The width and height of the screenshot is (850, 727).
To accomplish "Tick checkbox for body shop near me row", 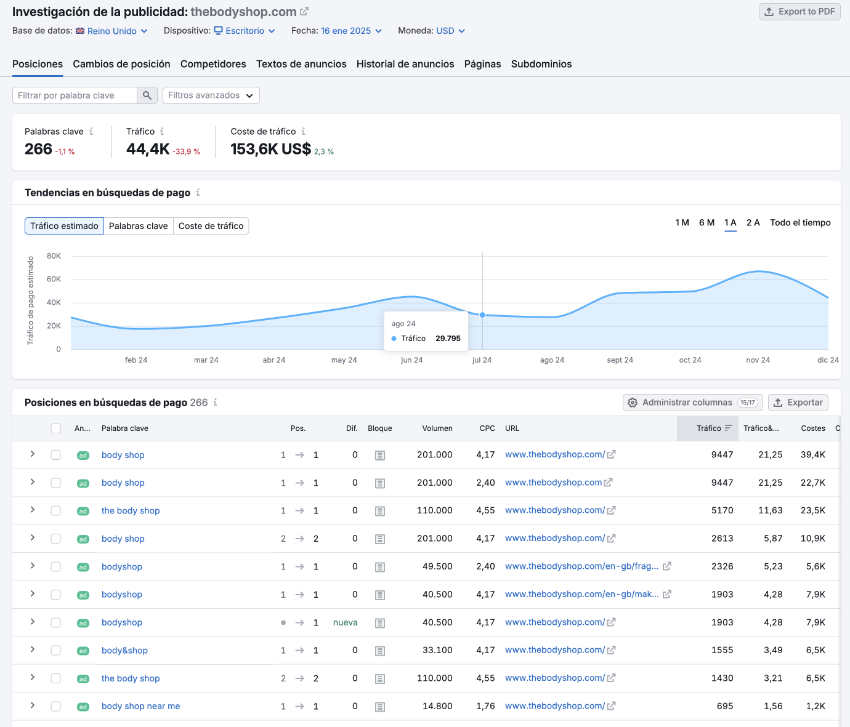I will coord(56,706).
